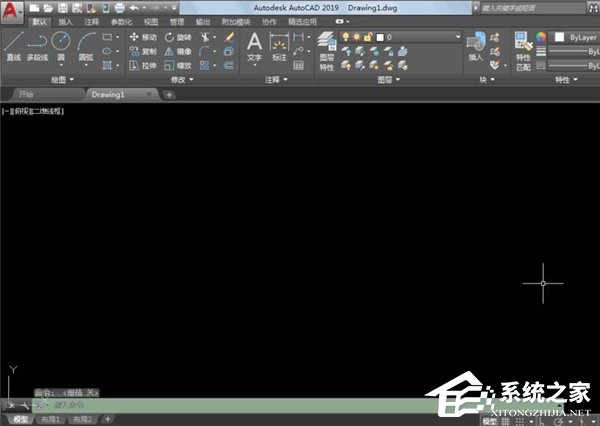This screenshot has width=600, height=426.
Task: Select the Text (文字) tool
Action: pyautogui.click(x=254, y=47)
